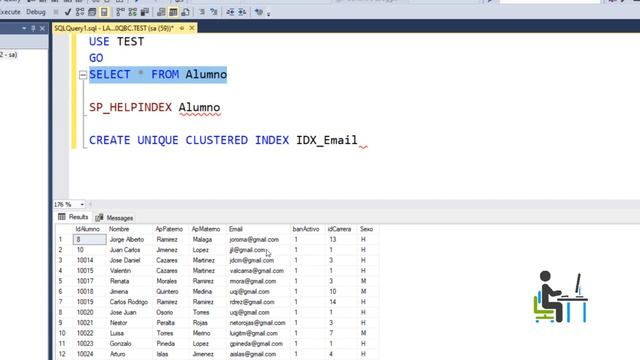Decrease indent of selected lines
The image size is (640, 360).
(x=230, y=12)
